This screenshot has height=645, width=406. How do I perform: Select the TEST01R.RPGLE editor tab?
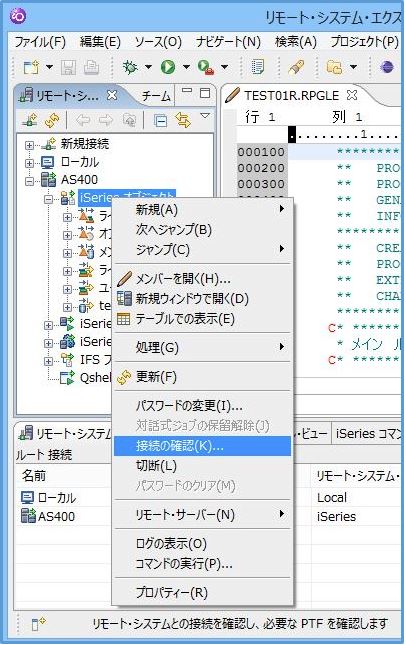pos(292,95)
